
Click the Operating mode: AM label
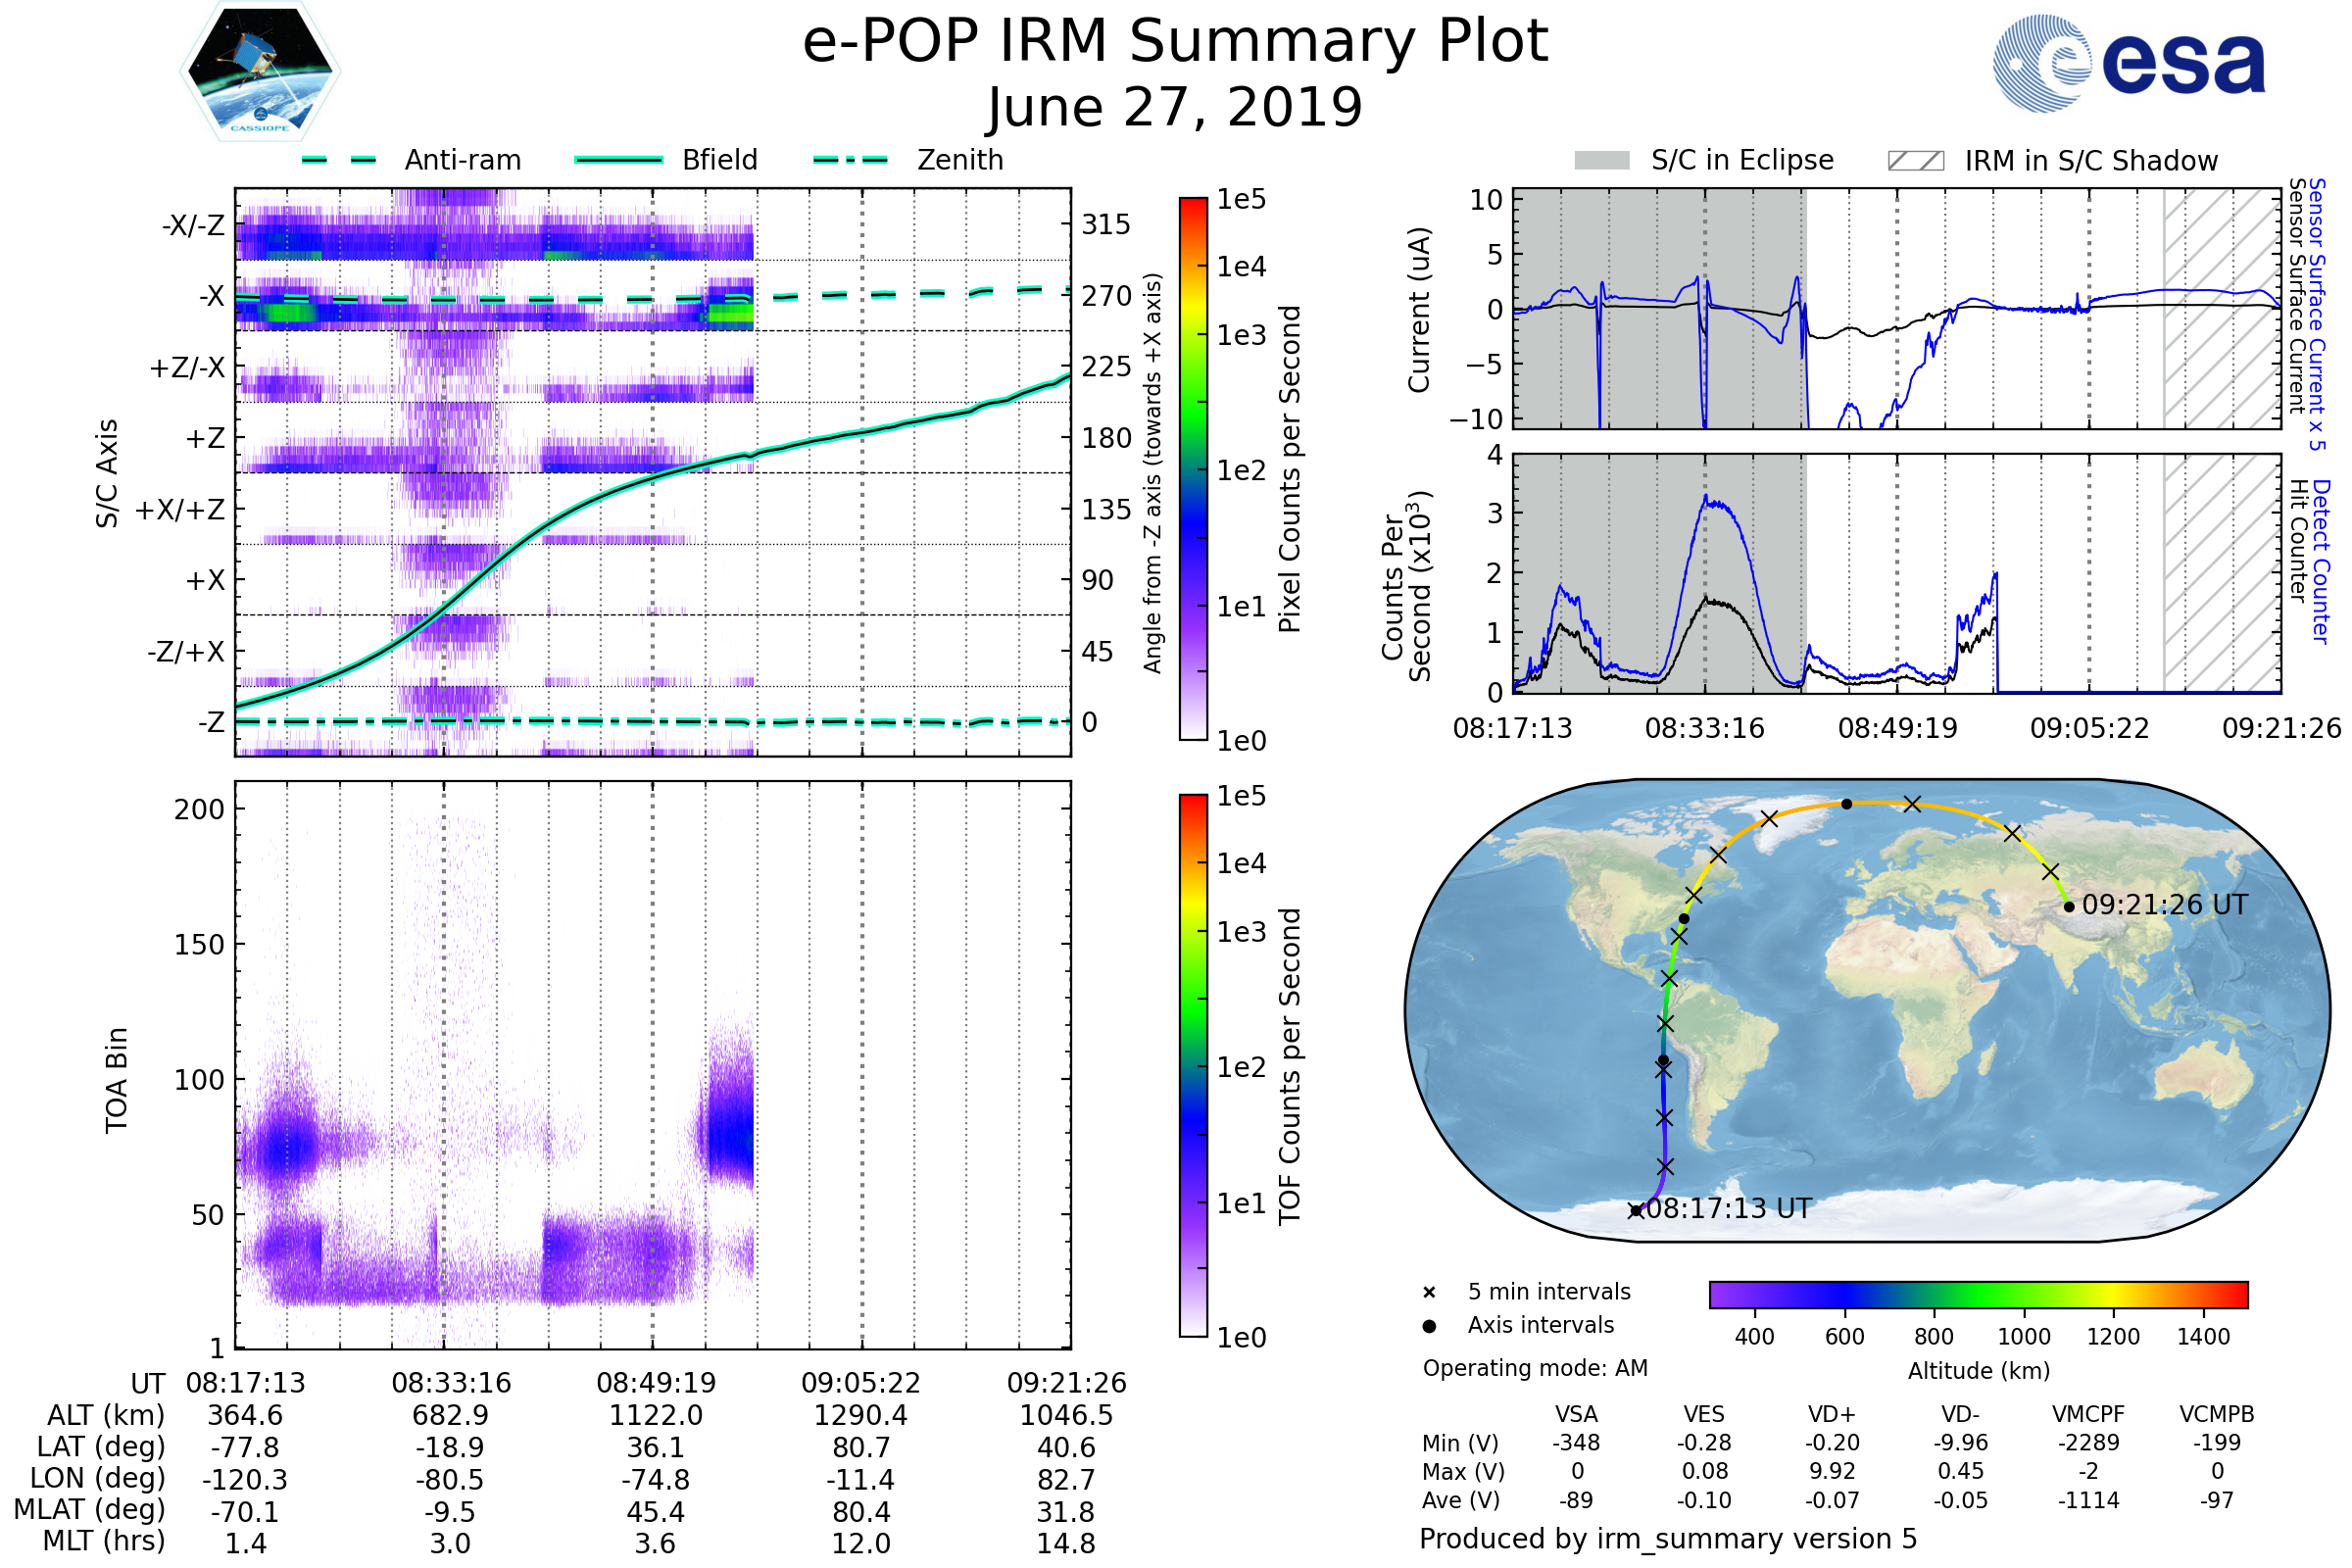coord(1535,1368)
